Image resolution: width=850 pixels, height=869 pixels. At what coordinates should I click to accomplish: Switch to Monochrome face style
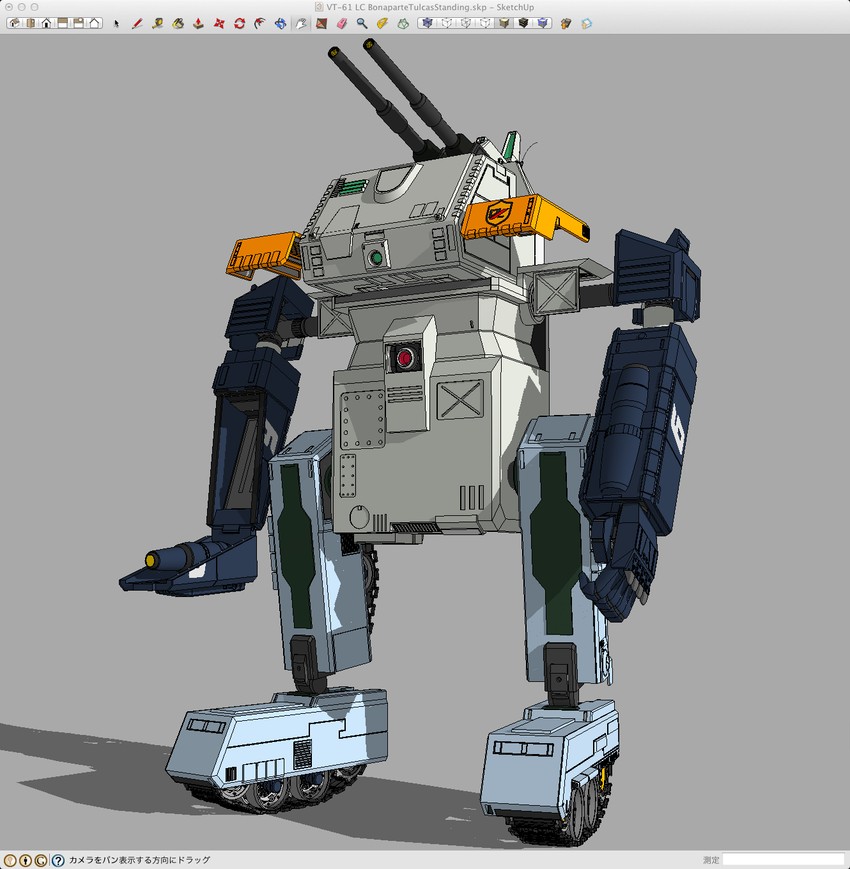543,23
